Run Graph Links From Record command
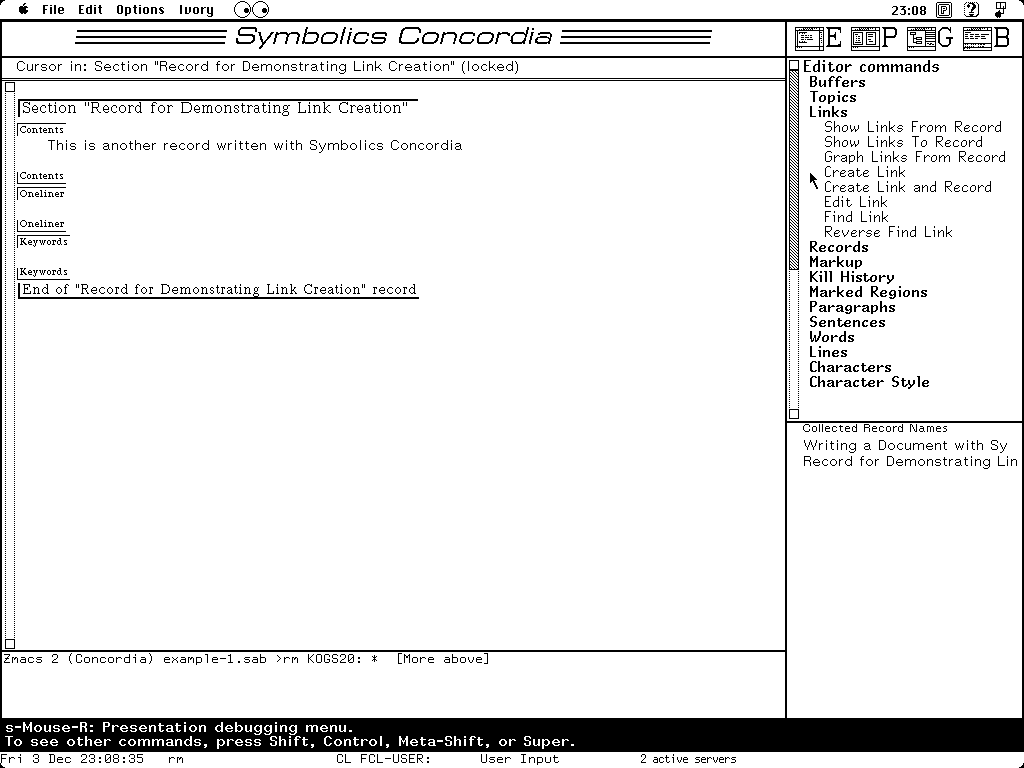 click(914, 157)
